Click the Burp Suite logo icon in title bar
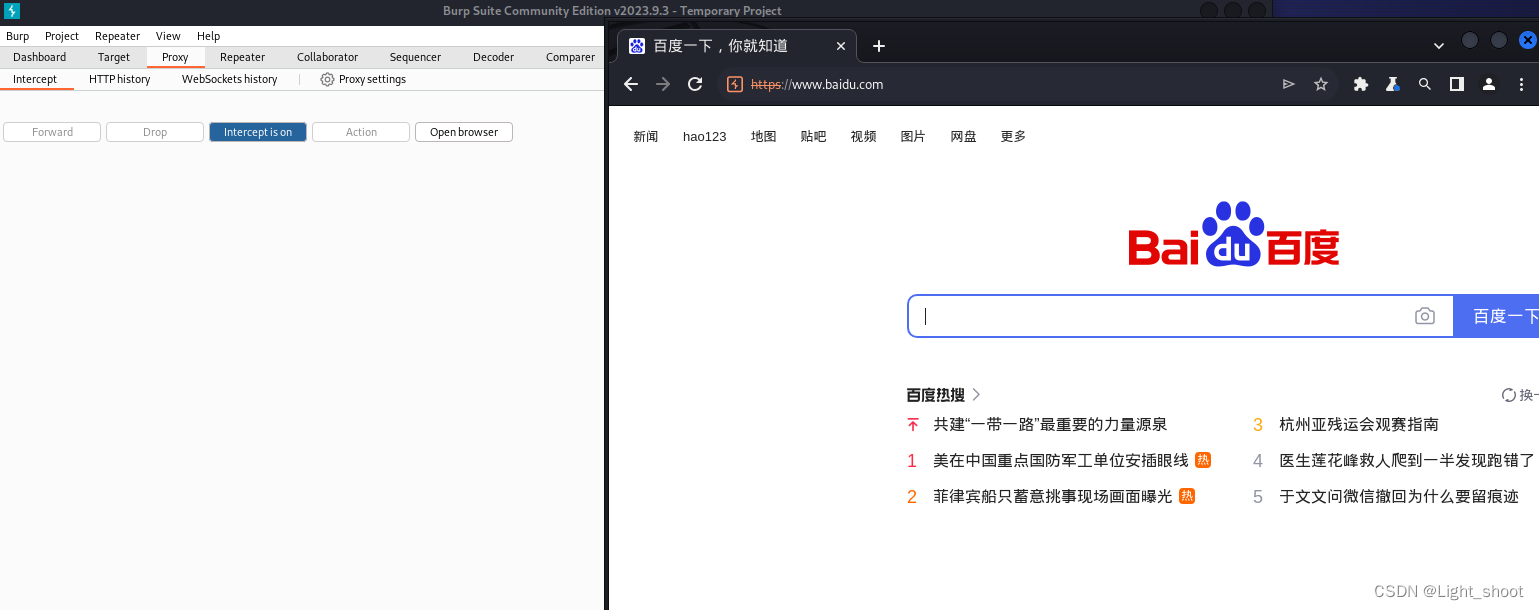This screenshot has height=610, width=1539. pos(12,11)
